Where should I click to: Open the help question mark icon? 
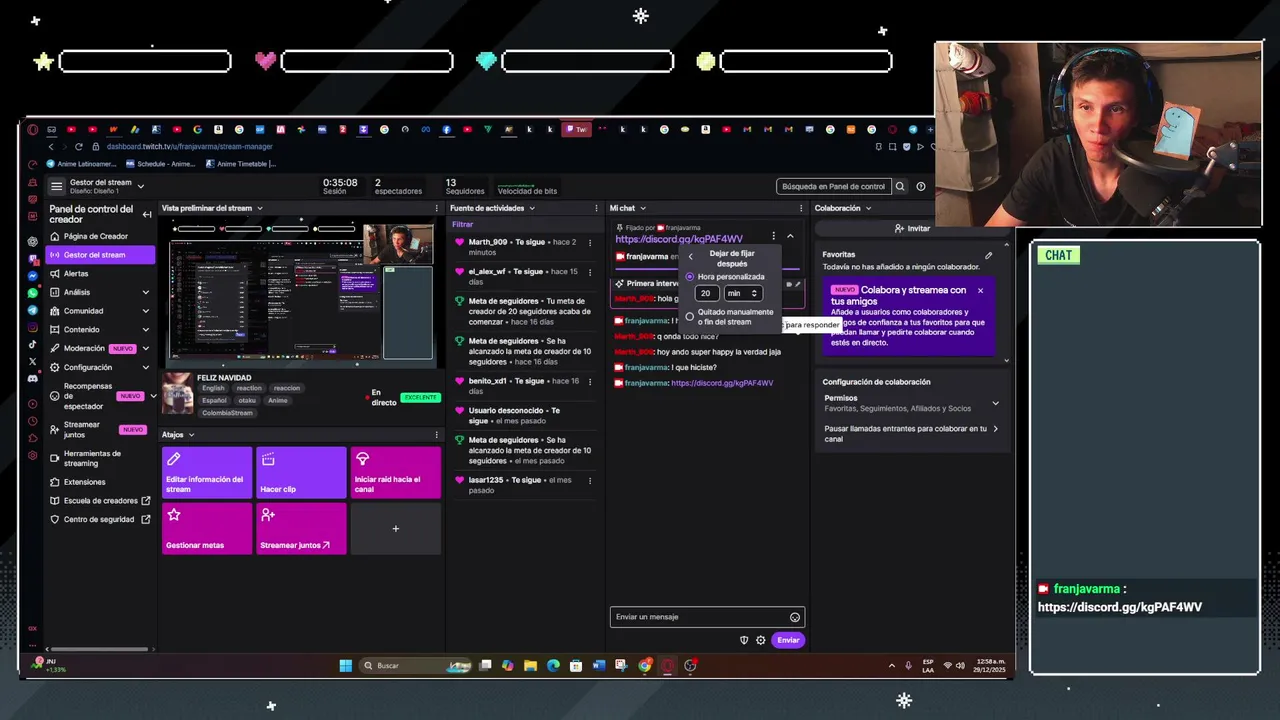pyautogui.click(x=921, y=186)
